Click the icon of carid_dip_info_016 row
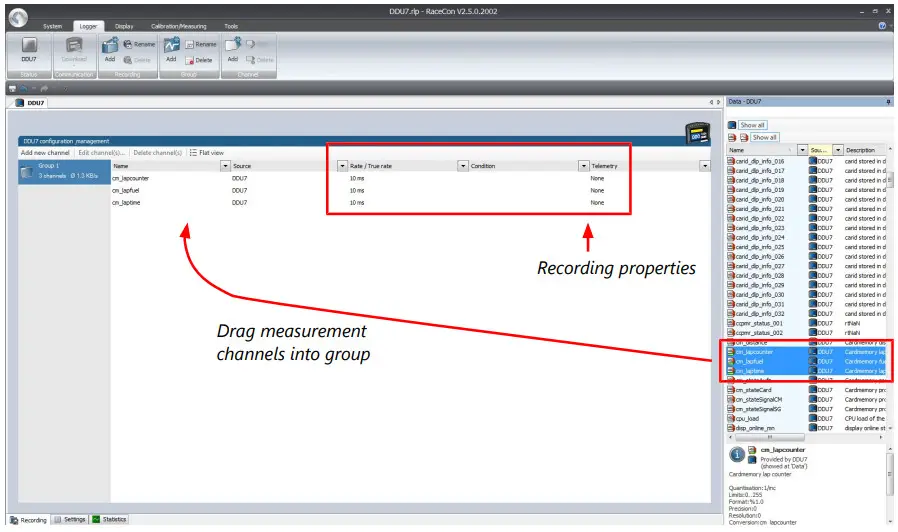This screenshot has height=532, width=898. [731, 161]
